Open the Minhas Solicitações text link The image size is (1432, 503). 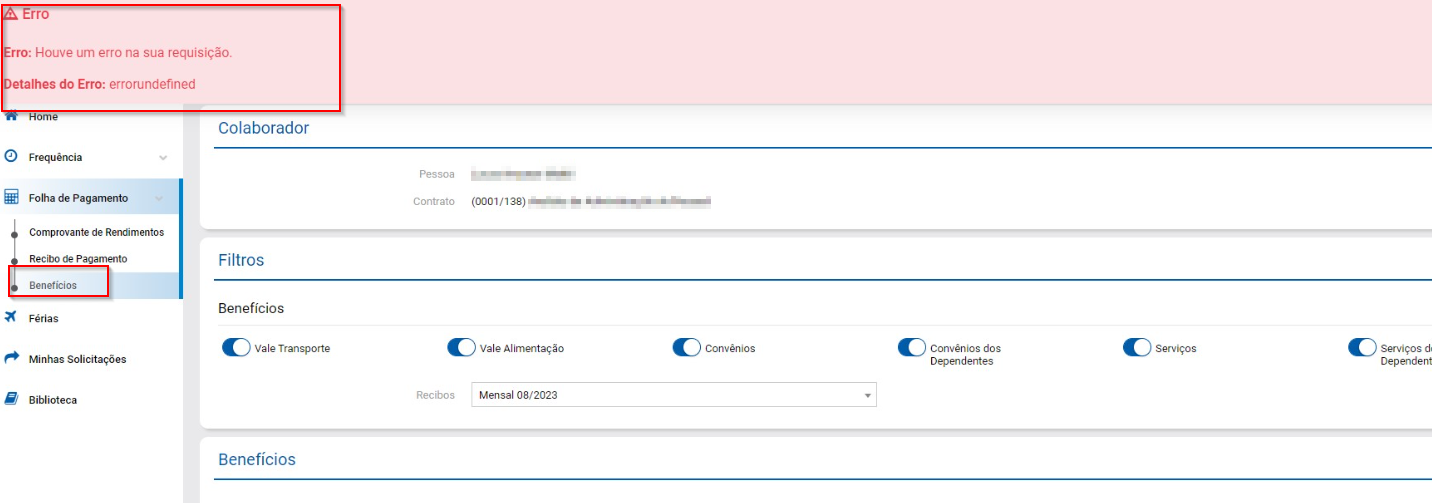click(77, 359)
